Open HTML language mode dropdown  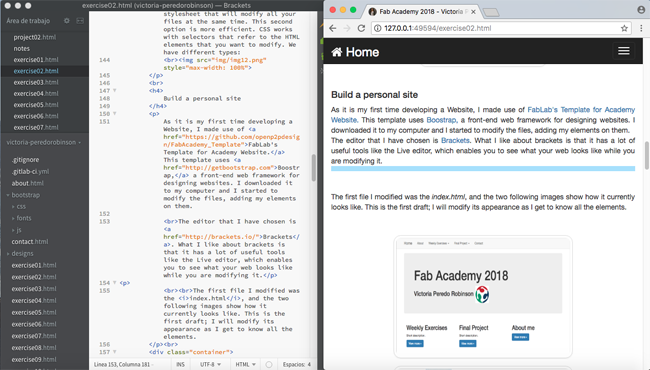point(245,365)
